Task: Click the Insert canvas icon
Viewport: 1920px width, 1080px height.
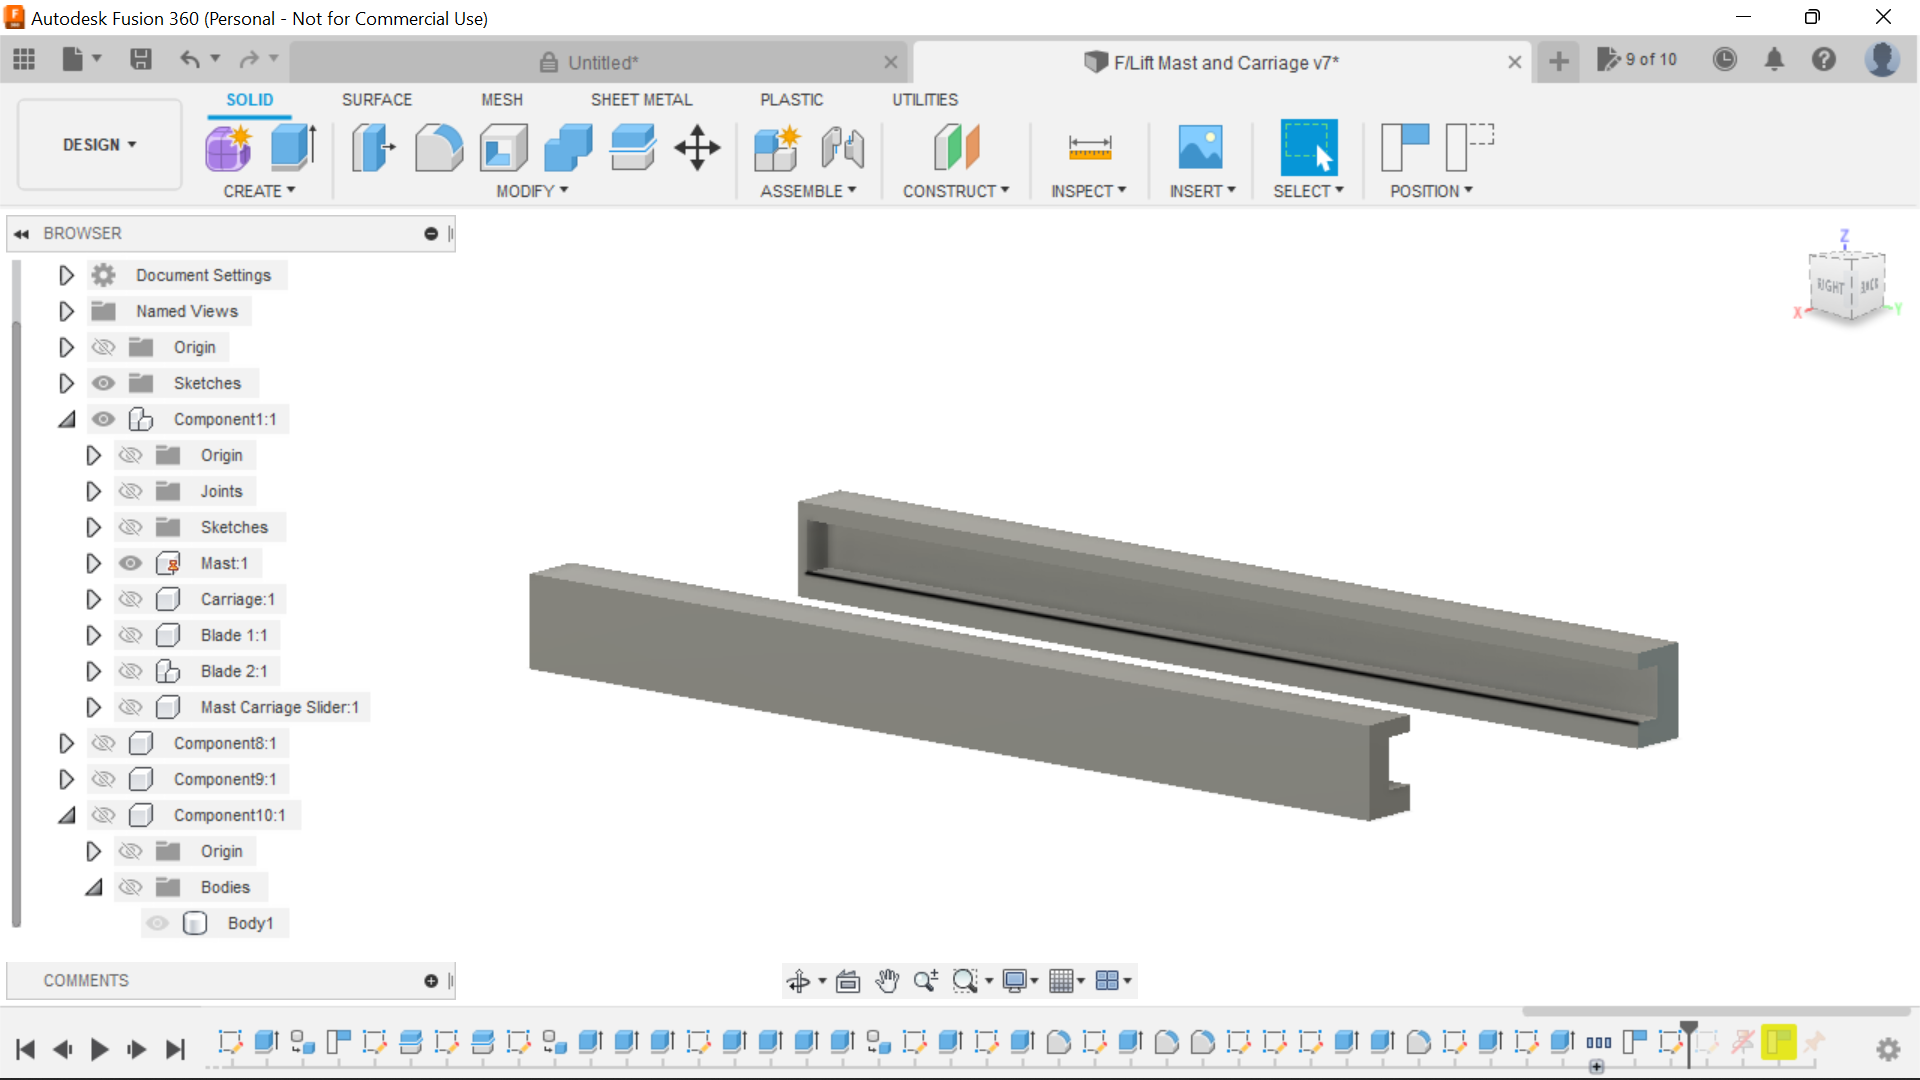Action: click(1201, 147)
